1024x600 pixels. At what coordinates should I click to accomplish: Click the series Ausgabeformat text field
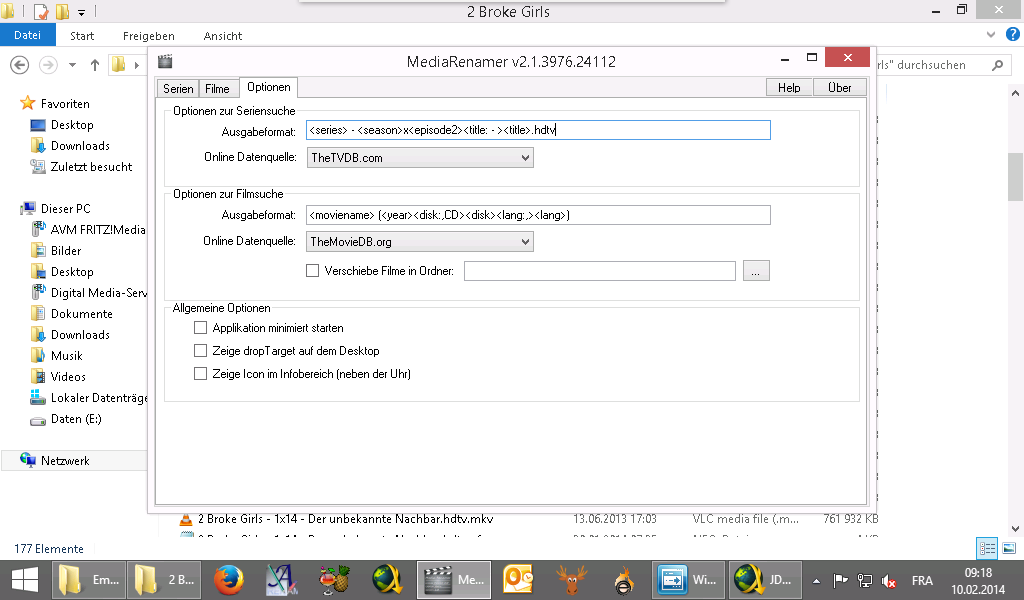538,130
